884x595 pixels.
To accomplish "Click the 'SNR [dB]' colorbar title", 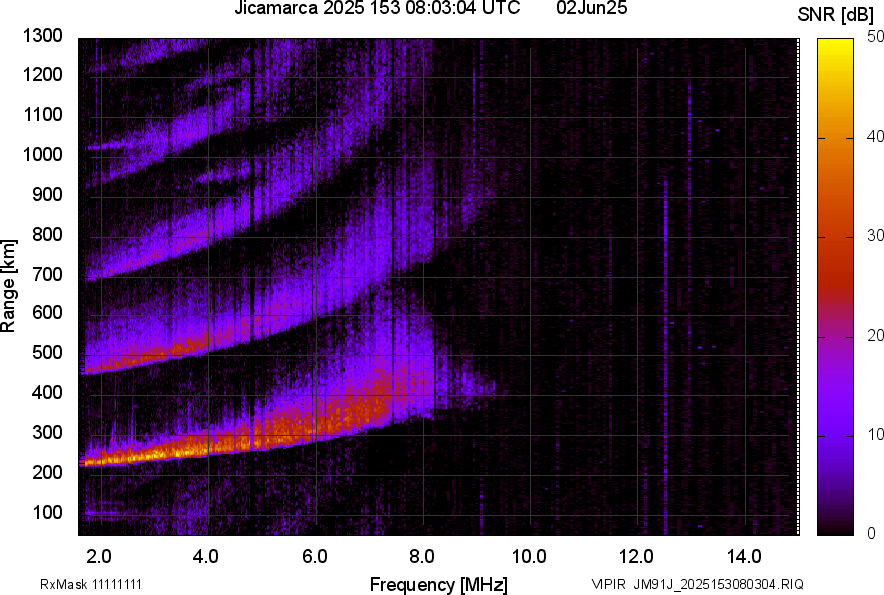I will pos(836,15).
